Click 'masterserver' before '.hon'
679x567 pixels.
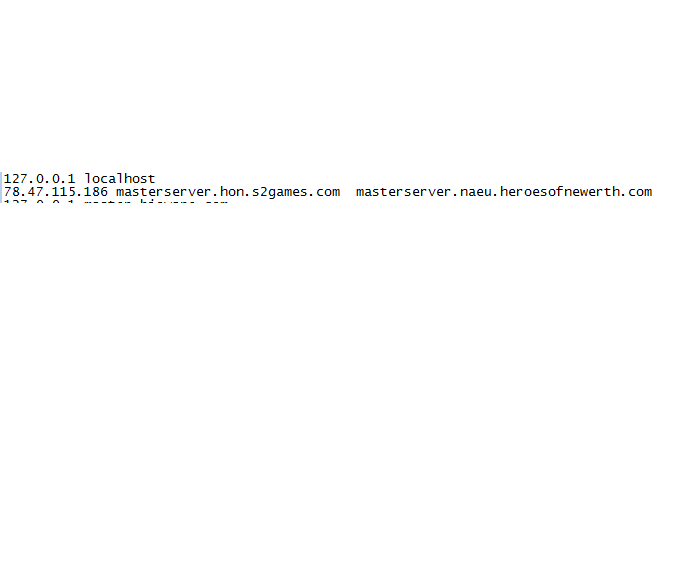[x=164, y=191]
